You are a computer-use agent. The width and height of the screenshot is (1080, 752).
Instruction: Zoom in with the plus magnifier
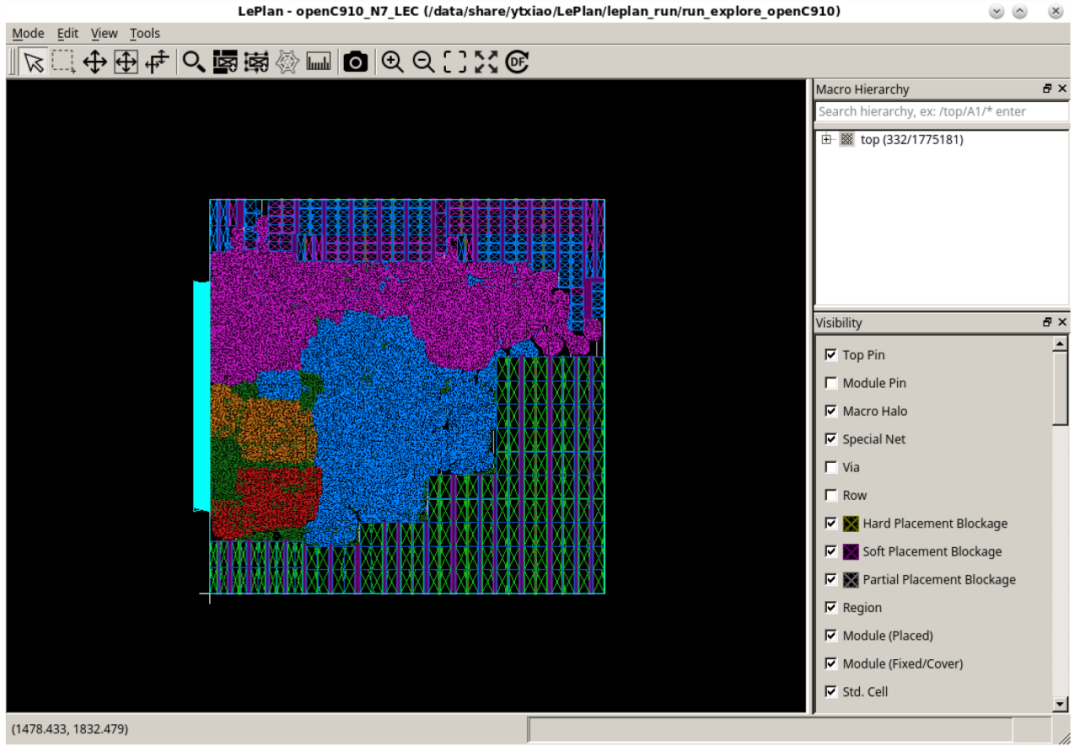[x=393, y=62]
